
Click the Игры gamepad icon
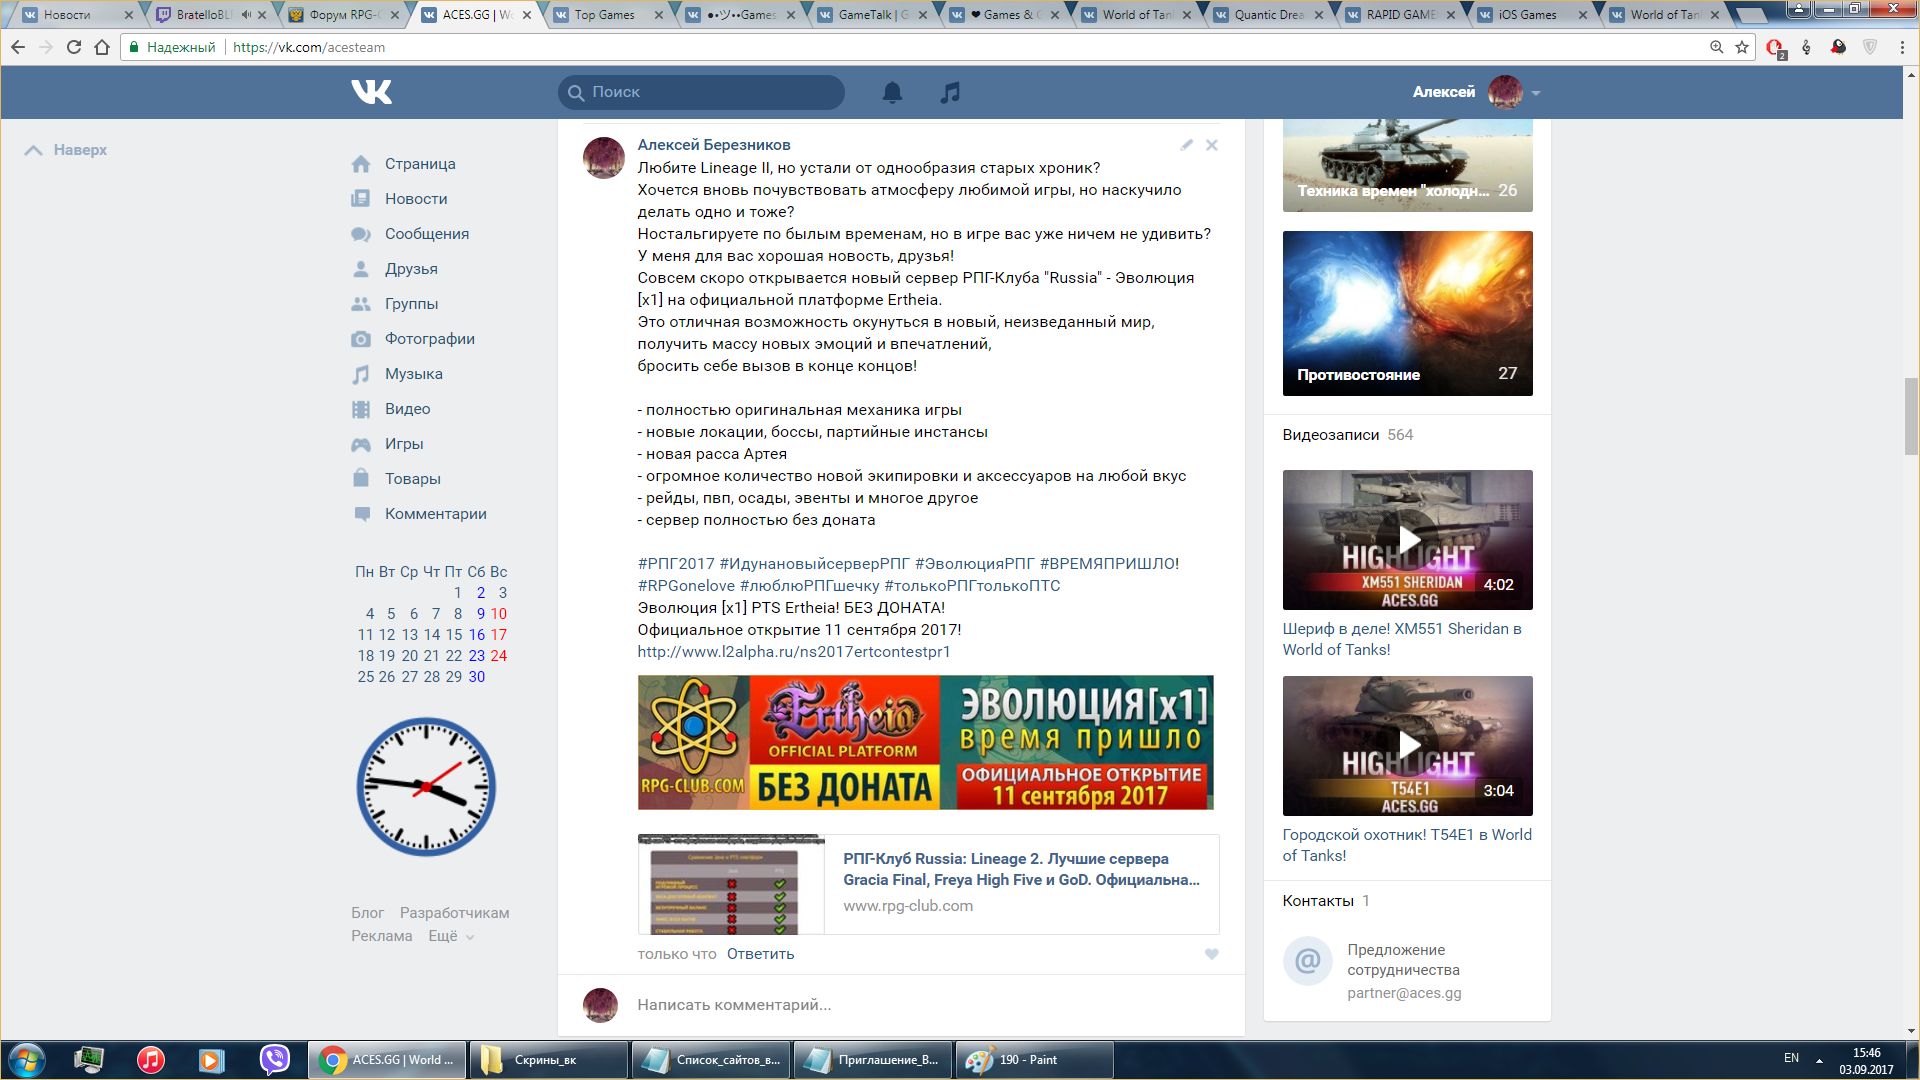click(x=361, y=444)
